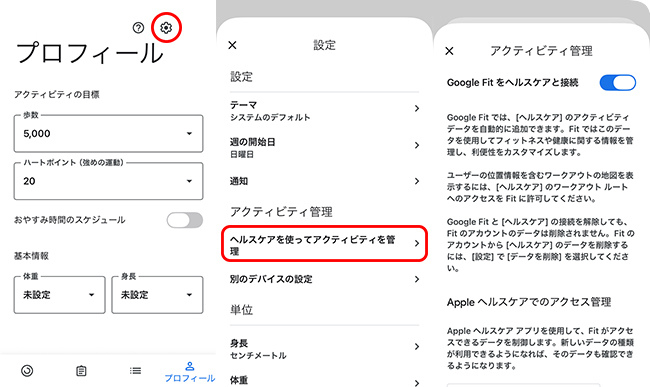Open the Browse list tab icon

tap(135, 370)
